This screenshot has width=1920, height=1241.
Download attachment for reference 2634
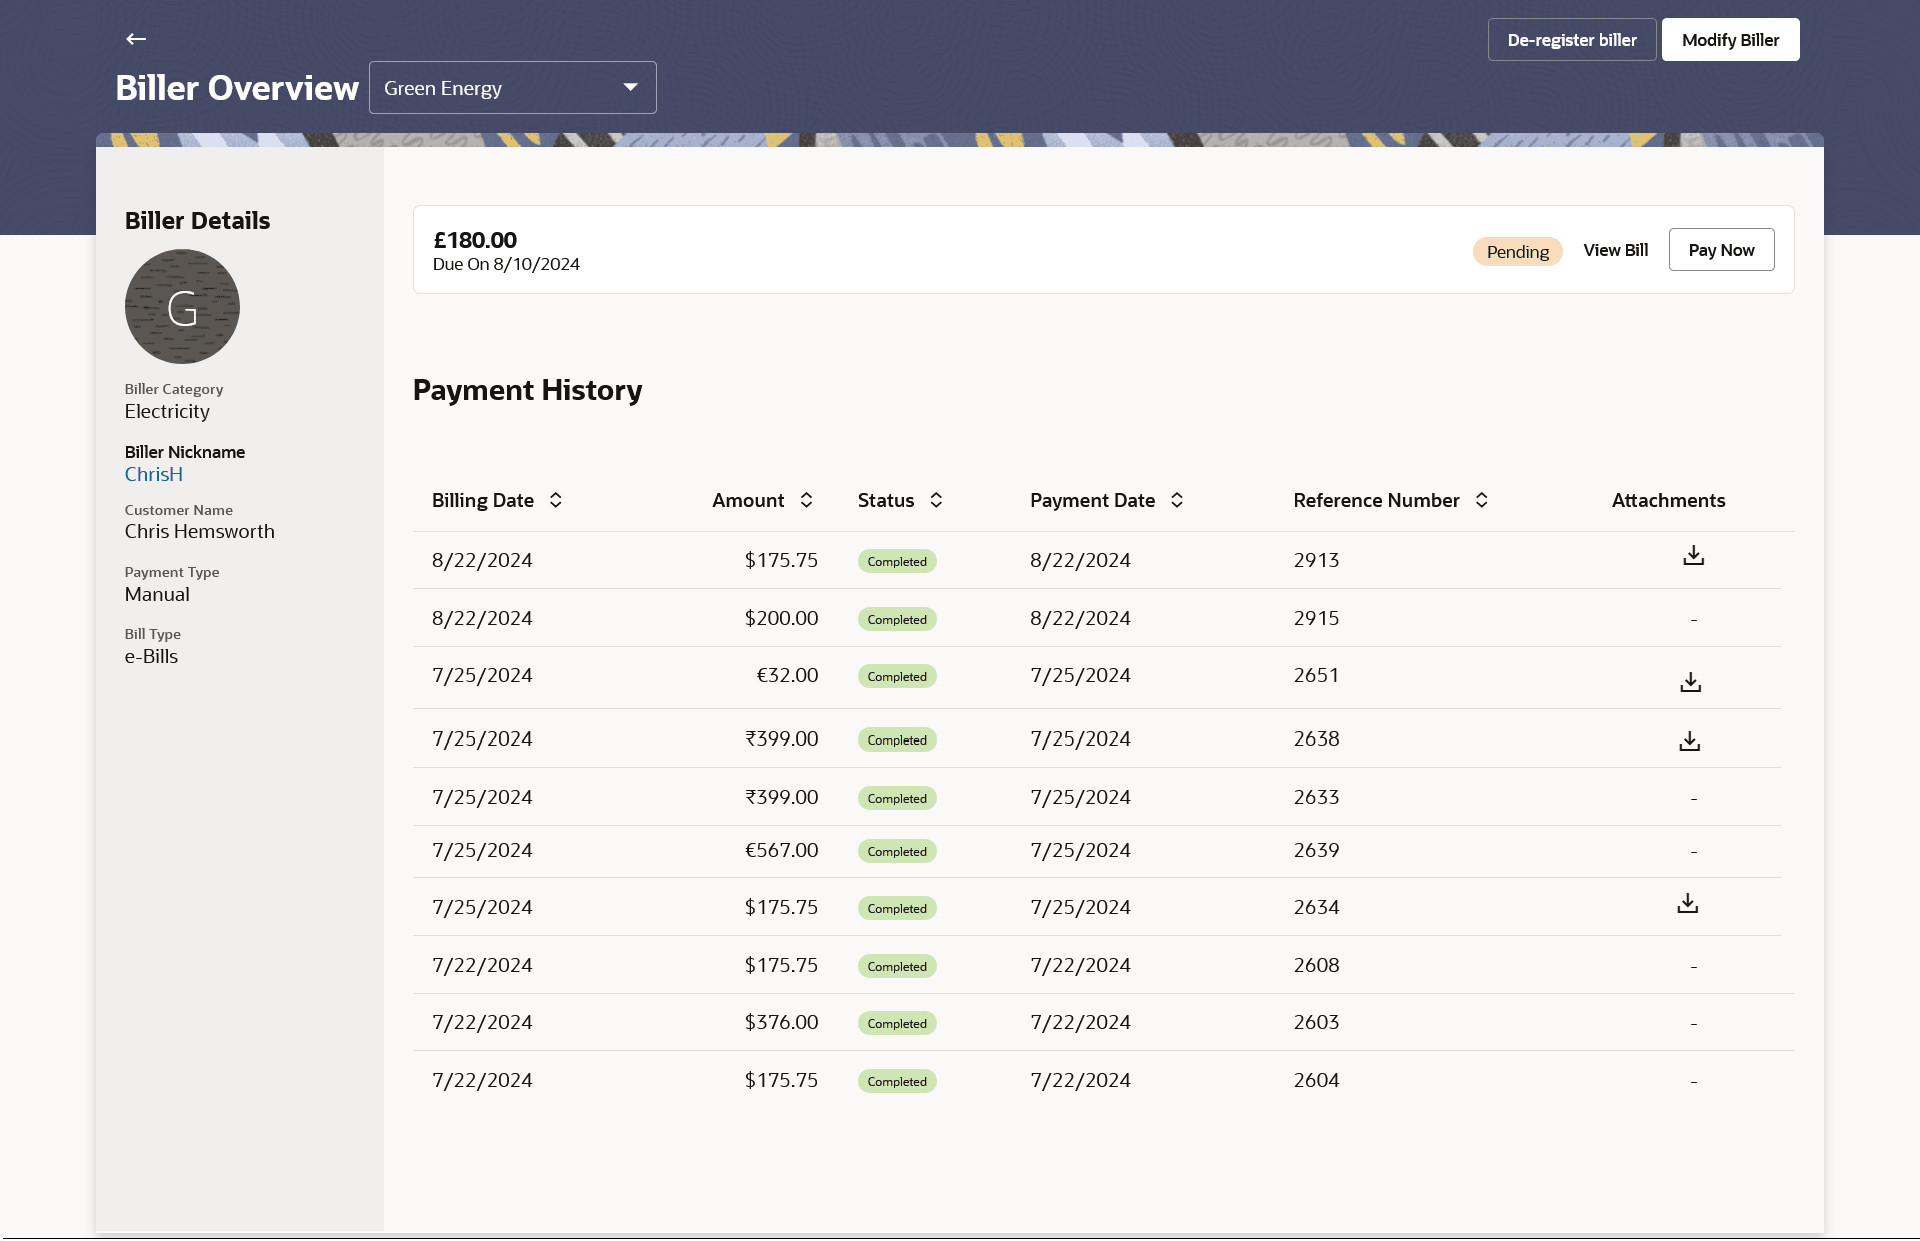tap(1687, 904)
